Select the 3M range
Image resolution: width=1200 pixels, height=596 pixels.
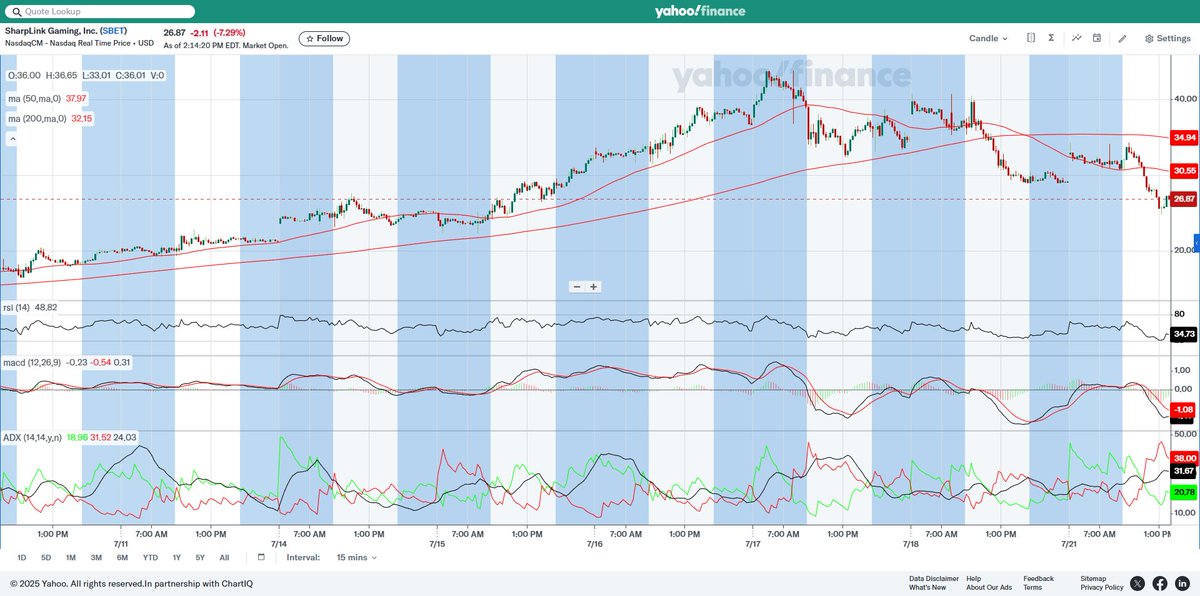pyautogui.click(x=96, y=557)
